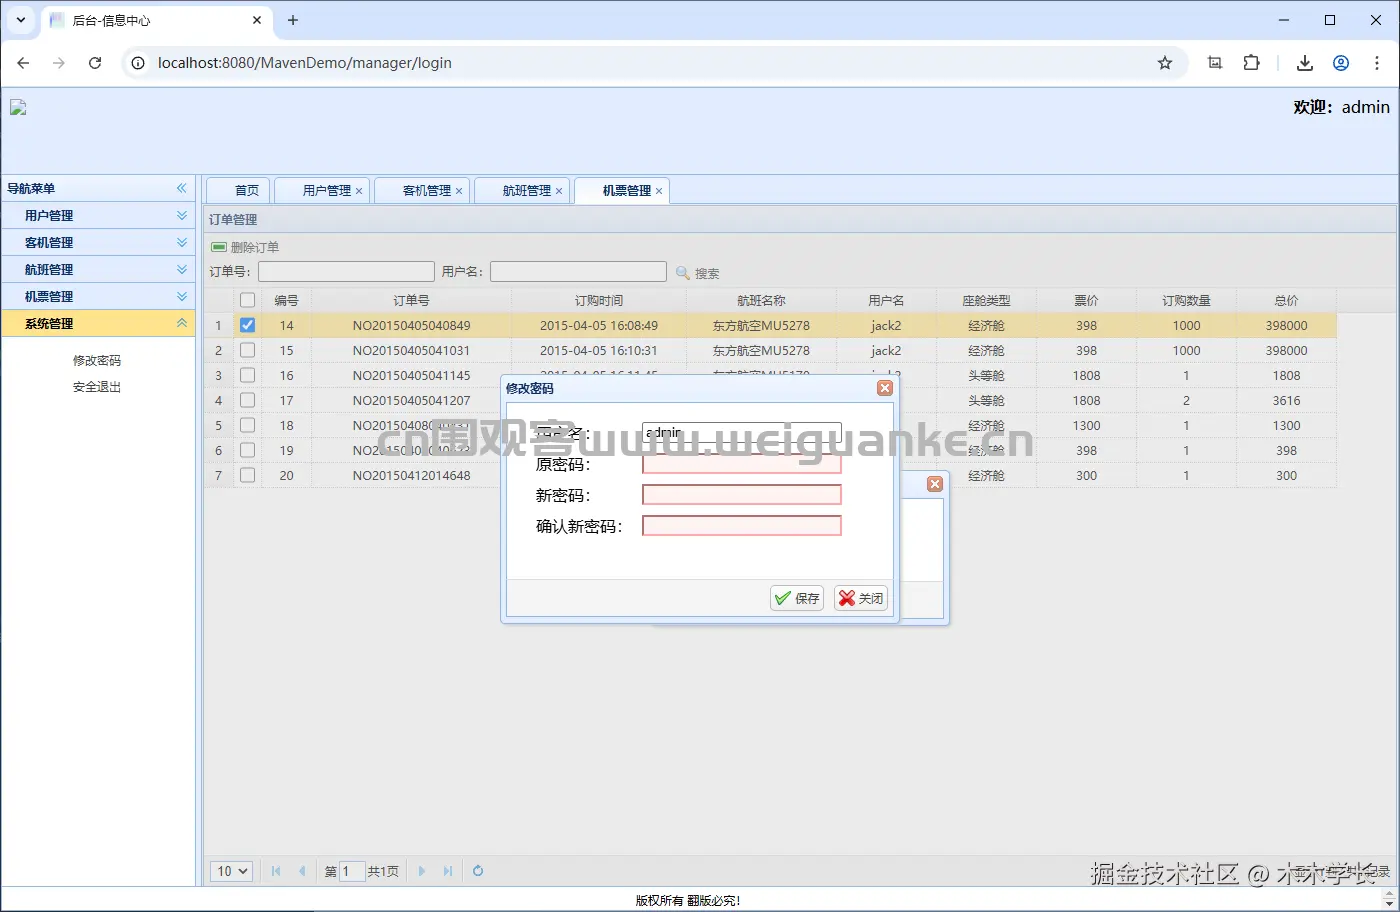Expand the 航班管理 accordion section
The image size is (1400, 912).
(x=182, y=269)
